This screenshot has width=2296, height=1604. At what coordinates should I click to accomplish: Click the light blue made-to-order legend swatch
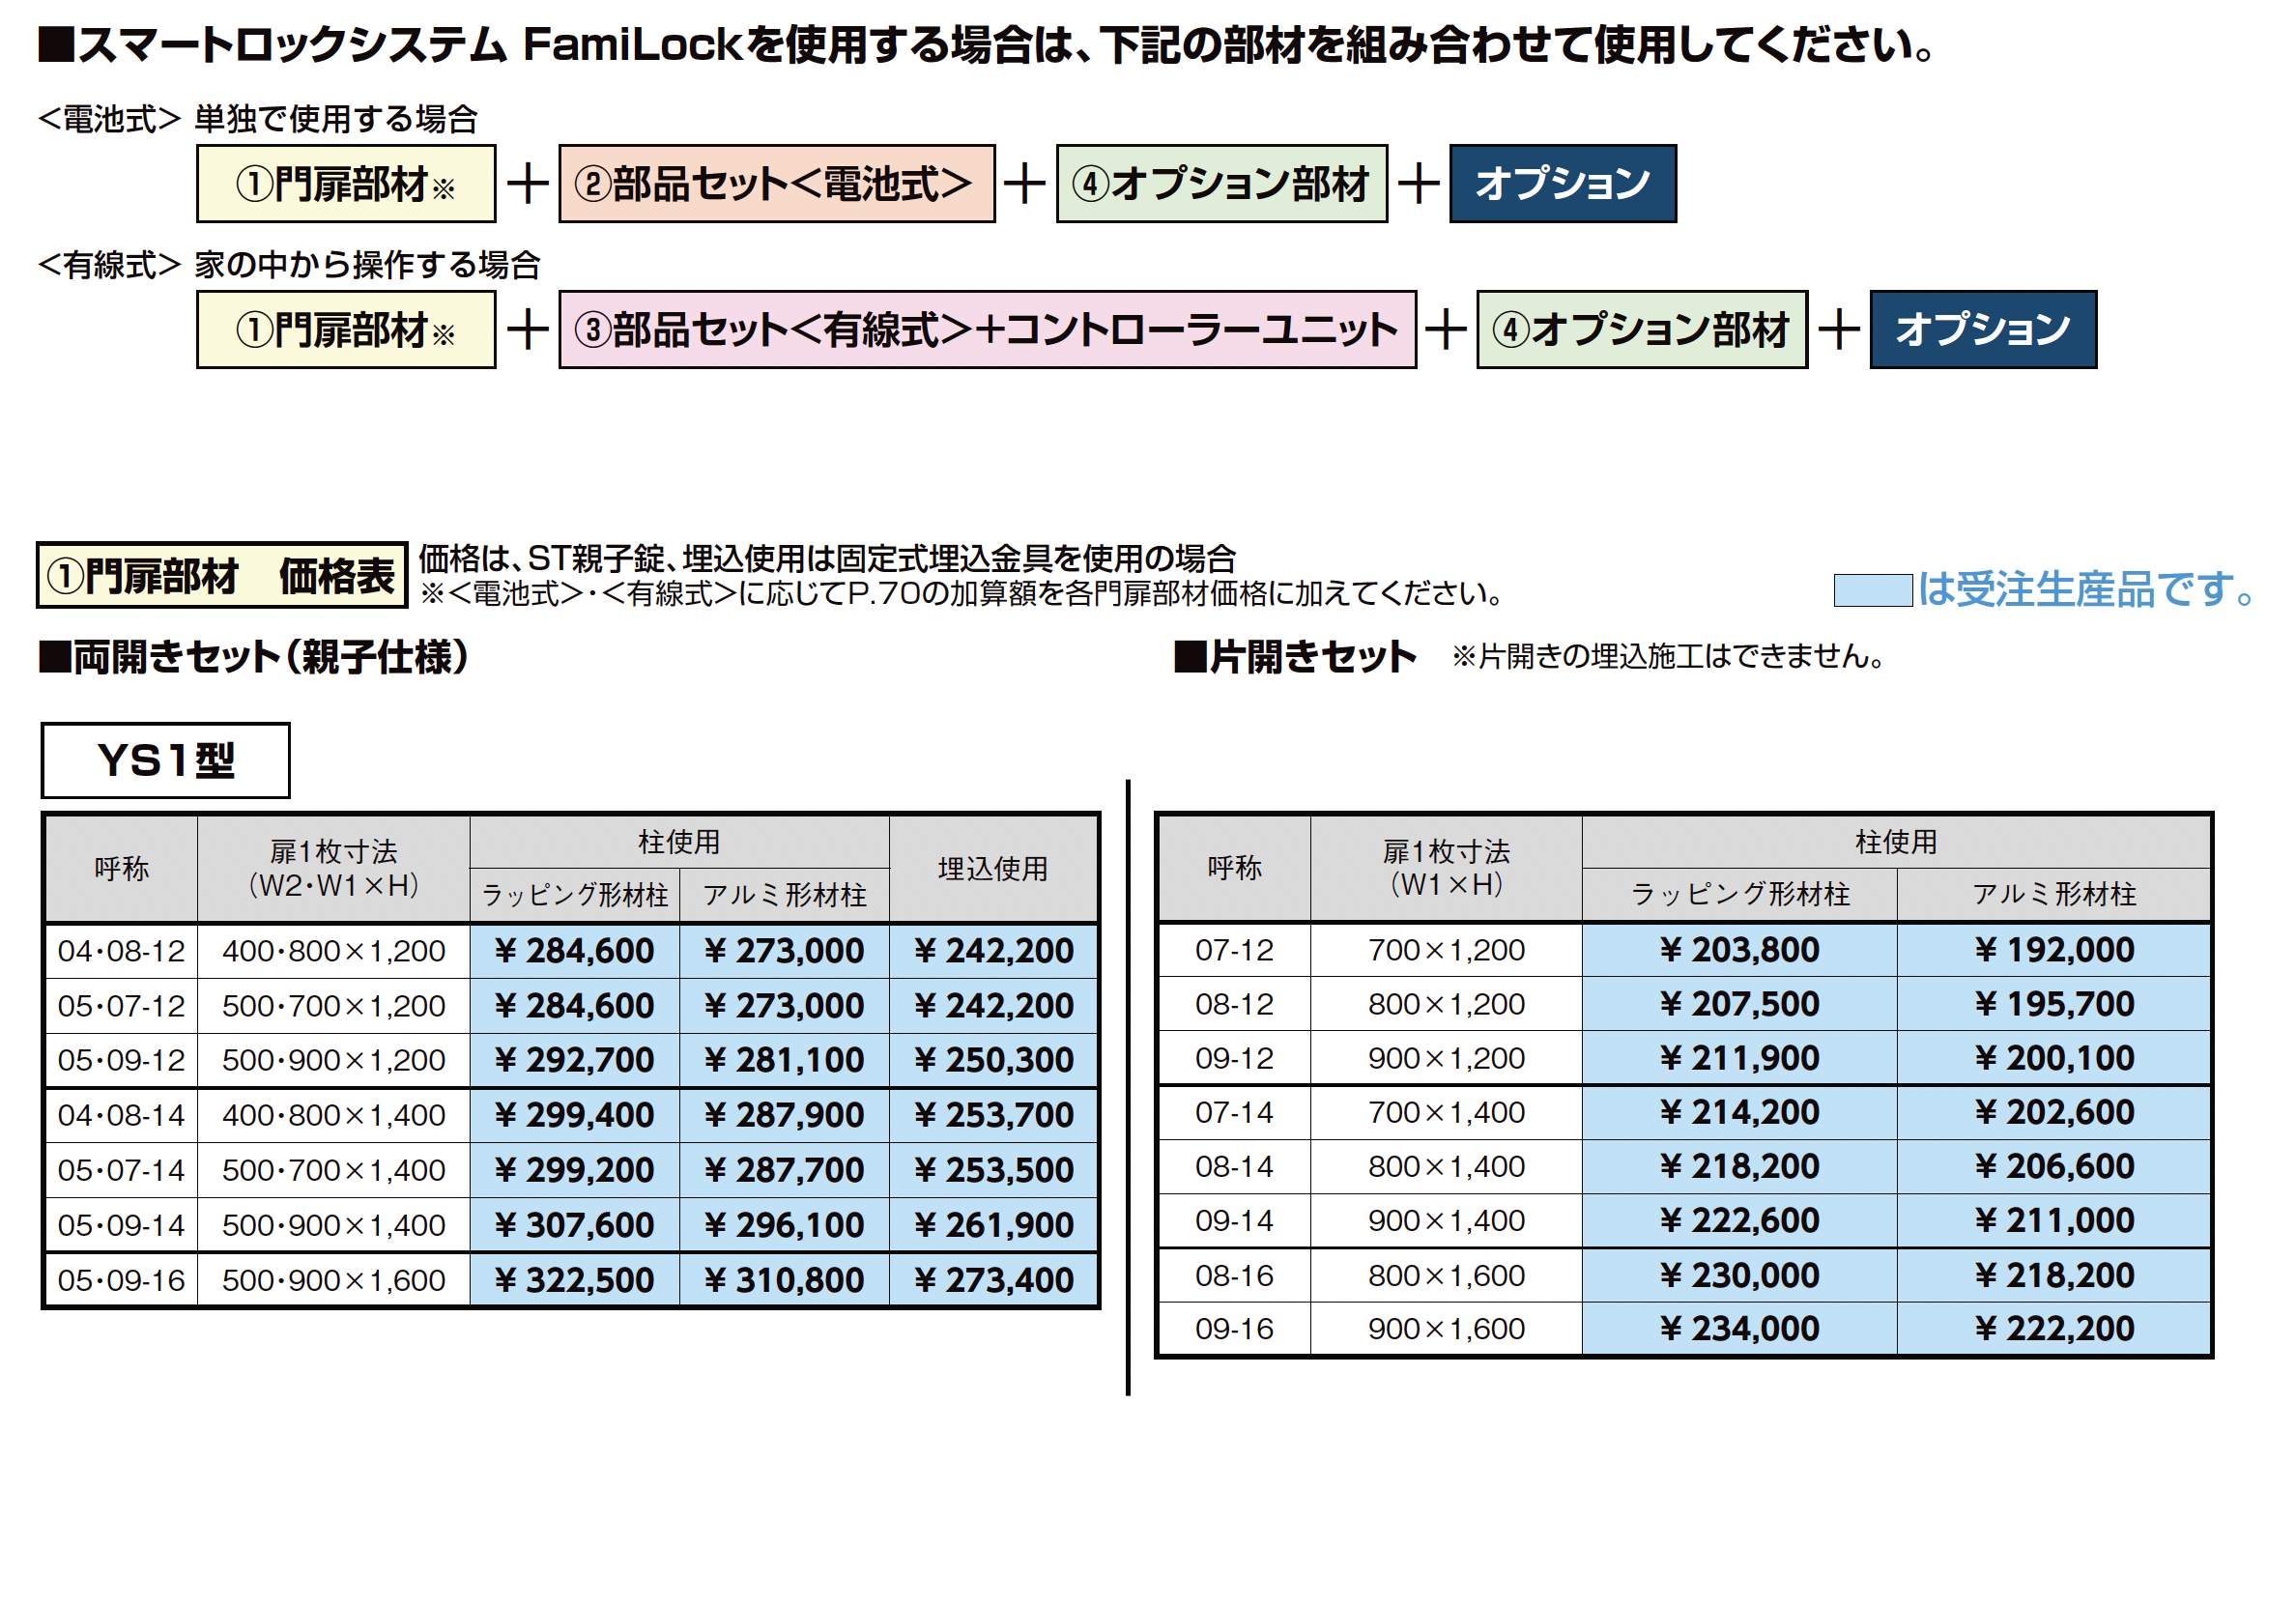(x=1872, y=590)
